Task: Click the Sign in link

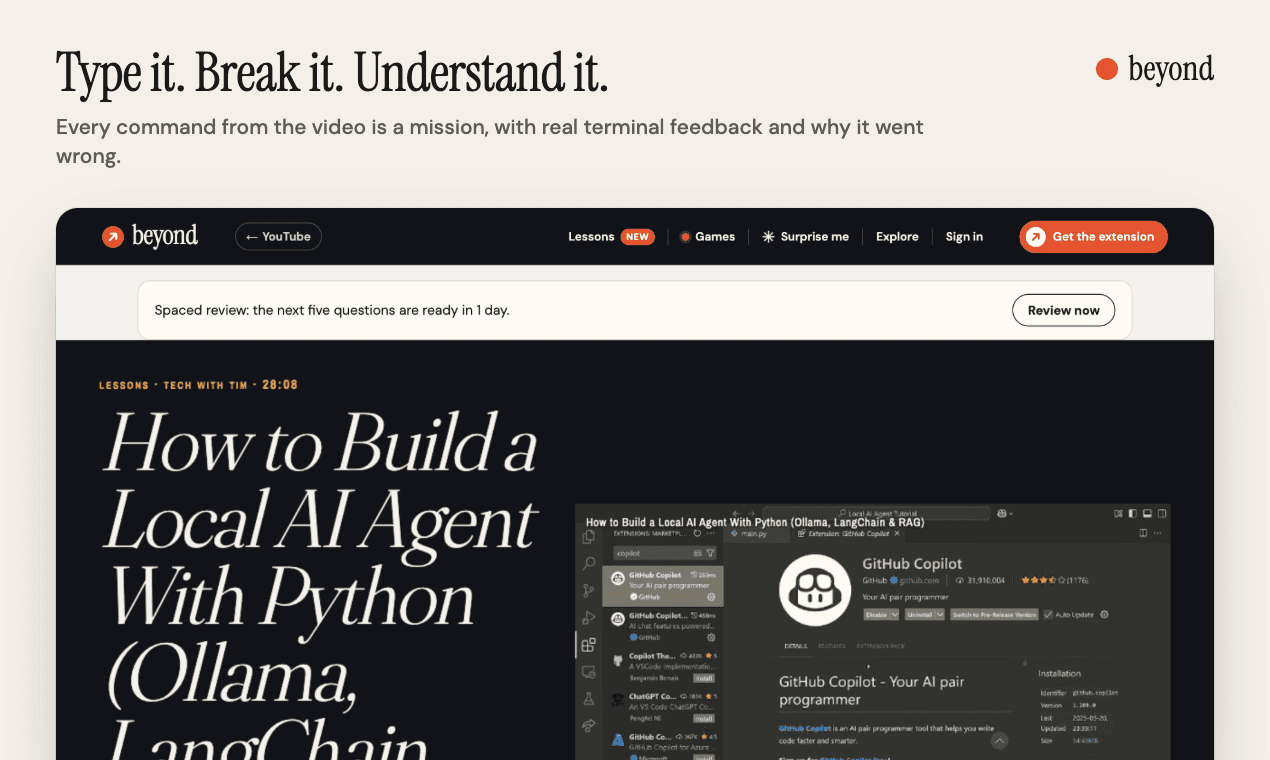Action: tap(964, 237)
